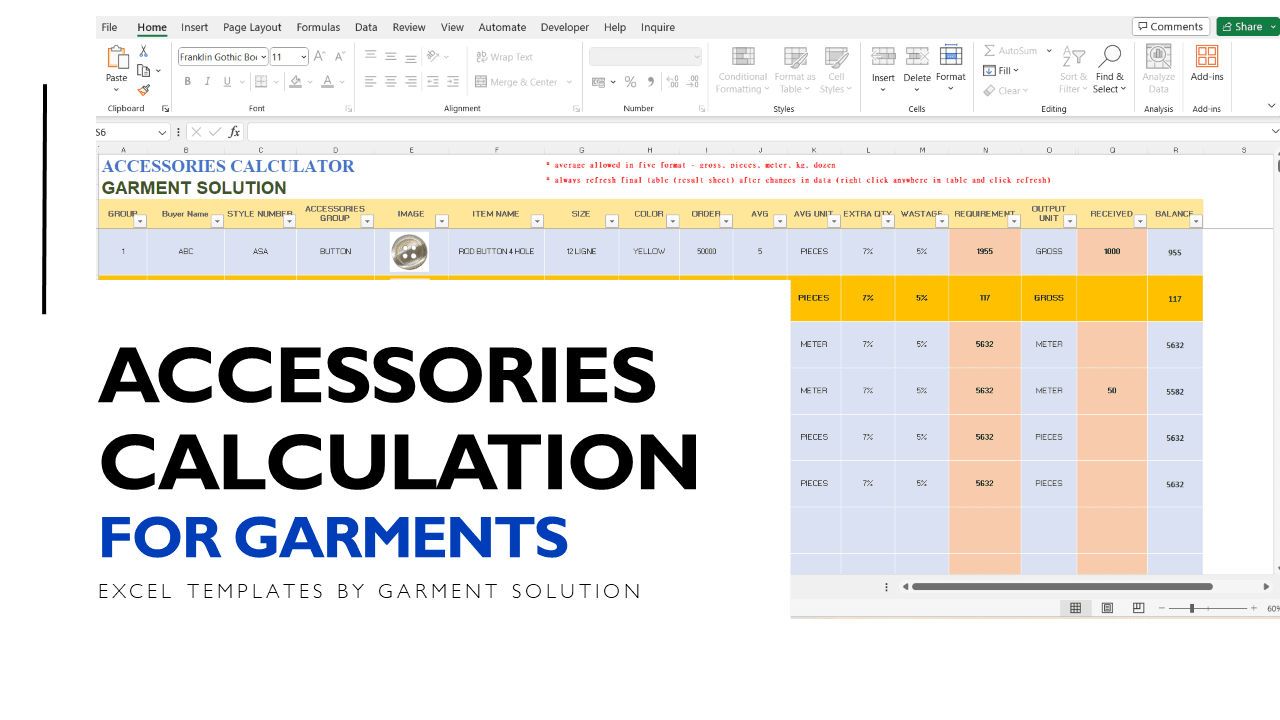
Task: Click the Increase Font Size icon
Action: point(318,56)
